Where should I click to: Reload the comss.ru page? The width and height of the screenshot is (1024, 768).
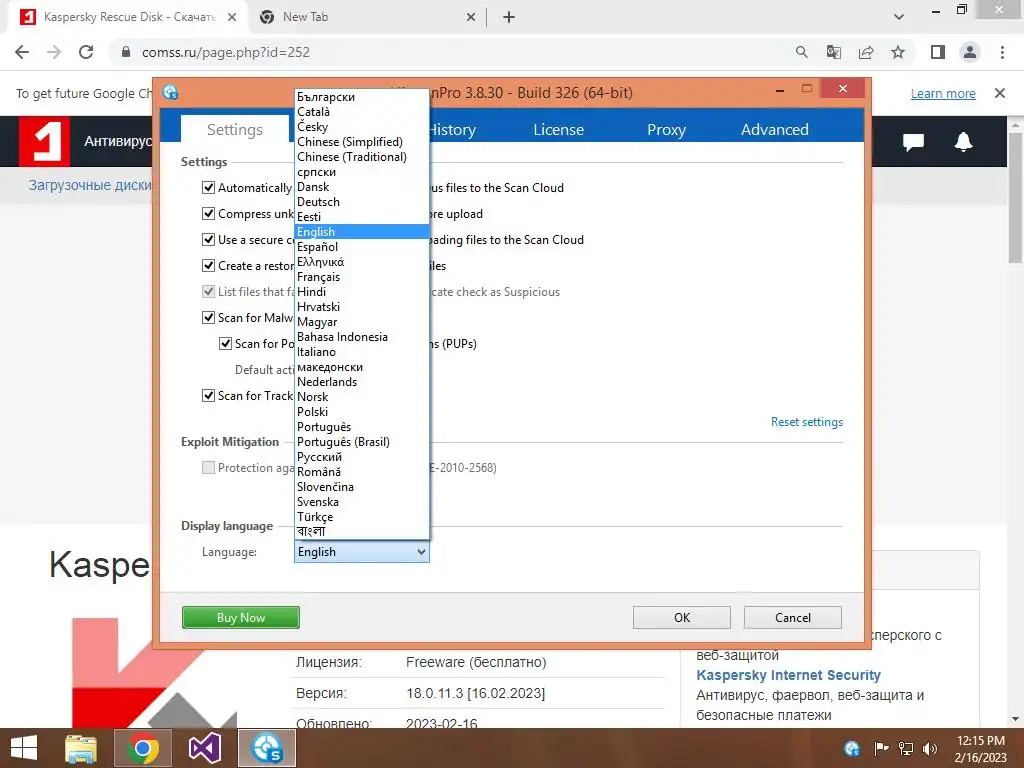[86, 52]
